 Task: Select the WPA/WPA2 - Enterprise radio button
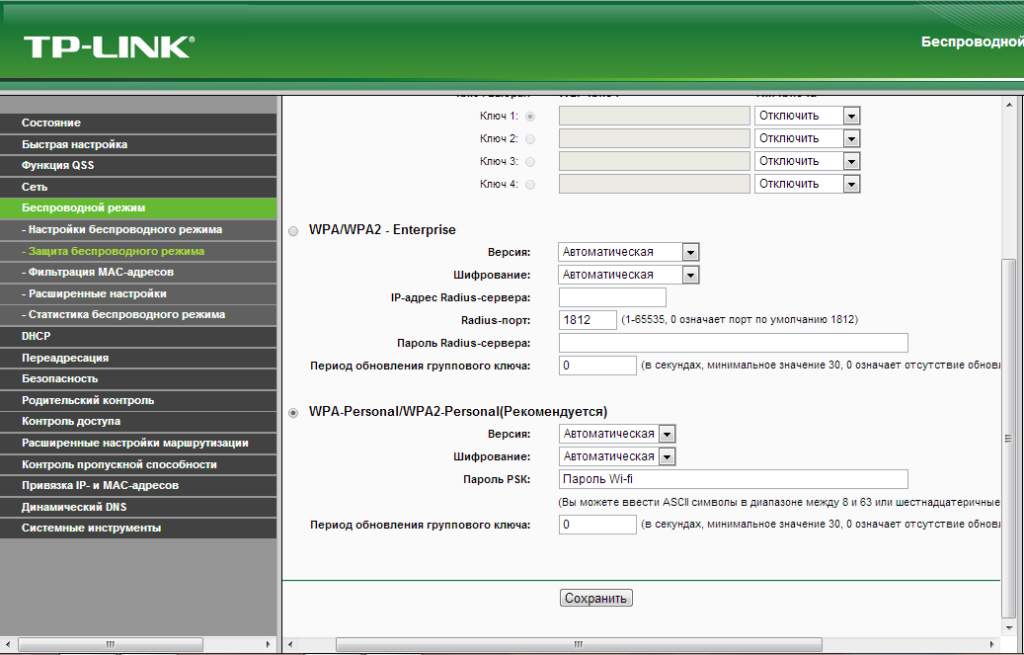pyautogui.click(x=293, y=231)
